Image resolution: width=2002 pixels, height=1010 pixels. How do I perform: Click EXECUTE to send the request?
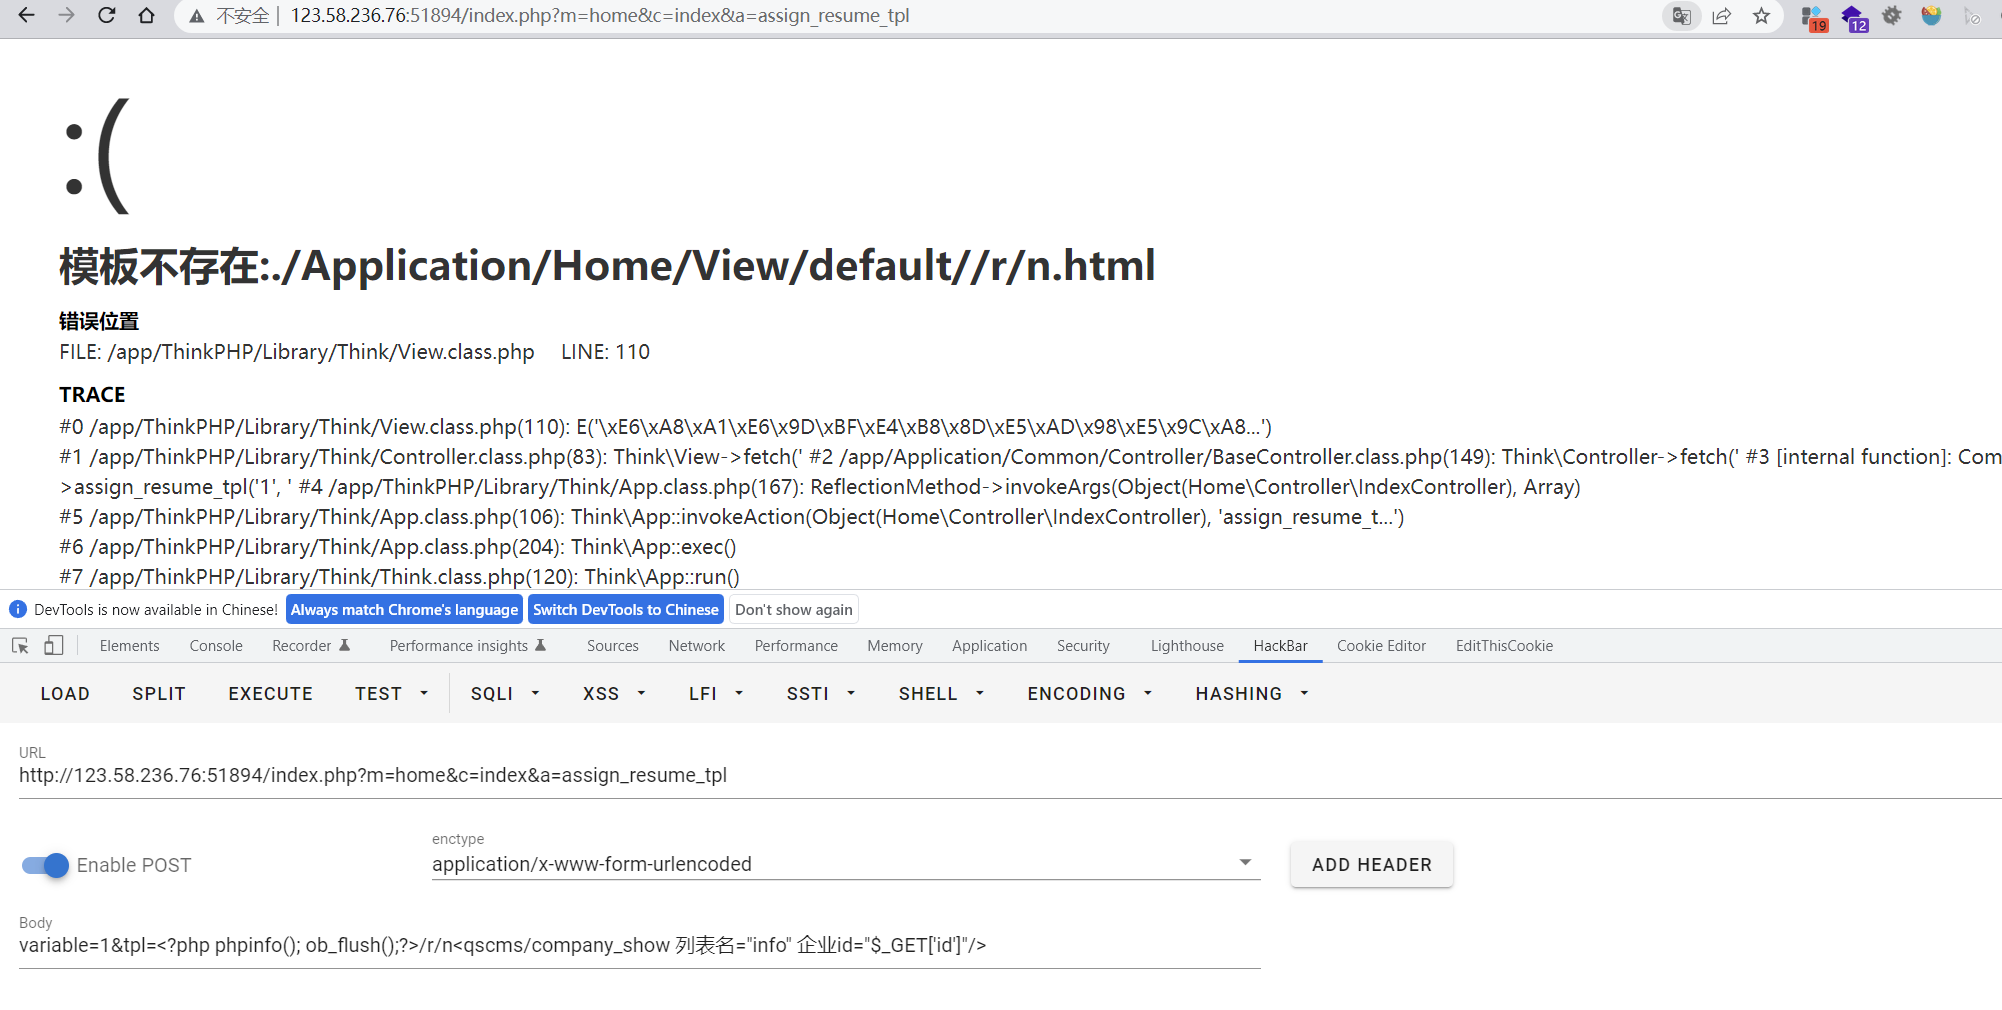click(x=270, y=693)
